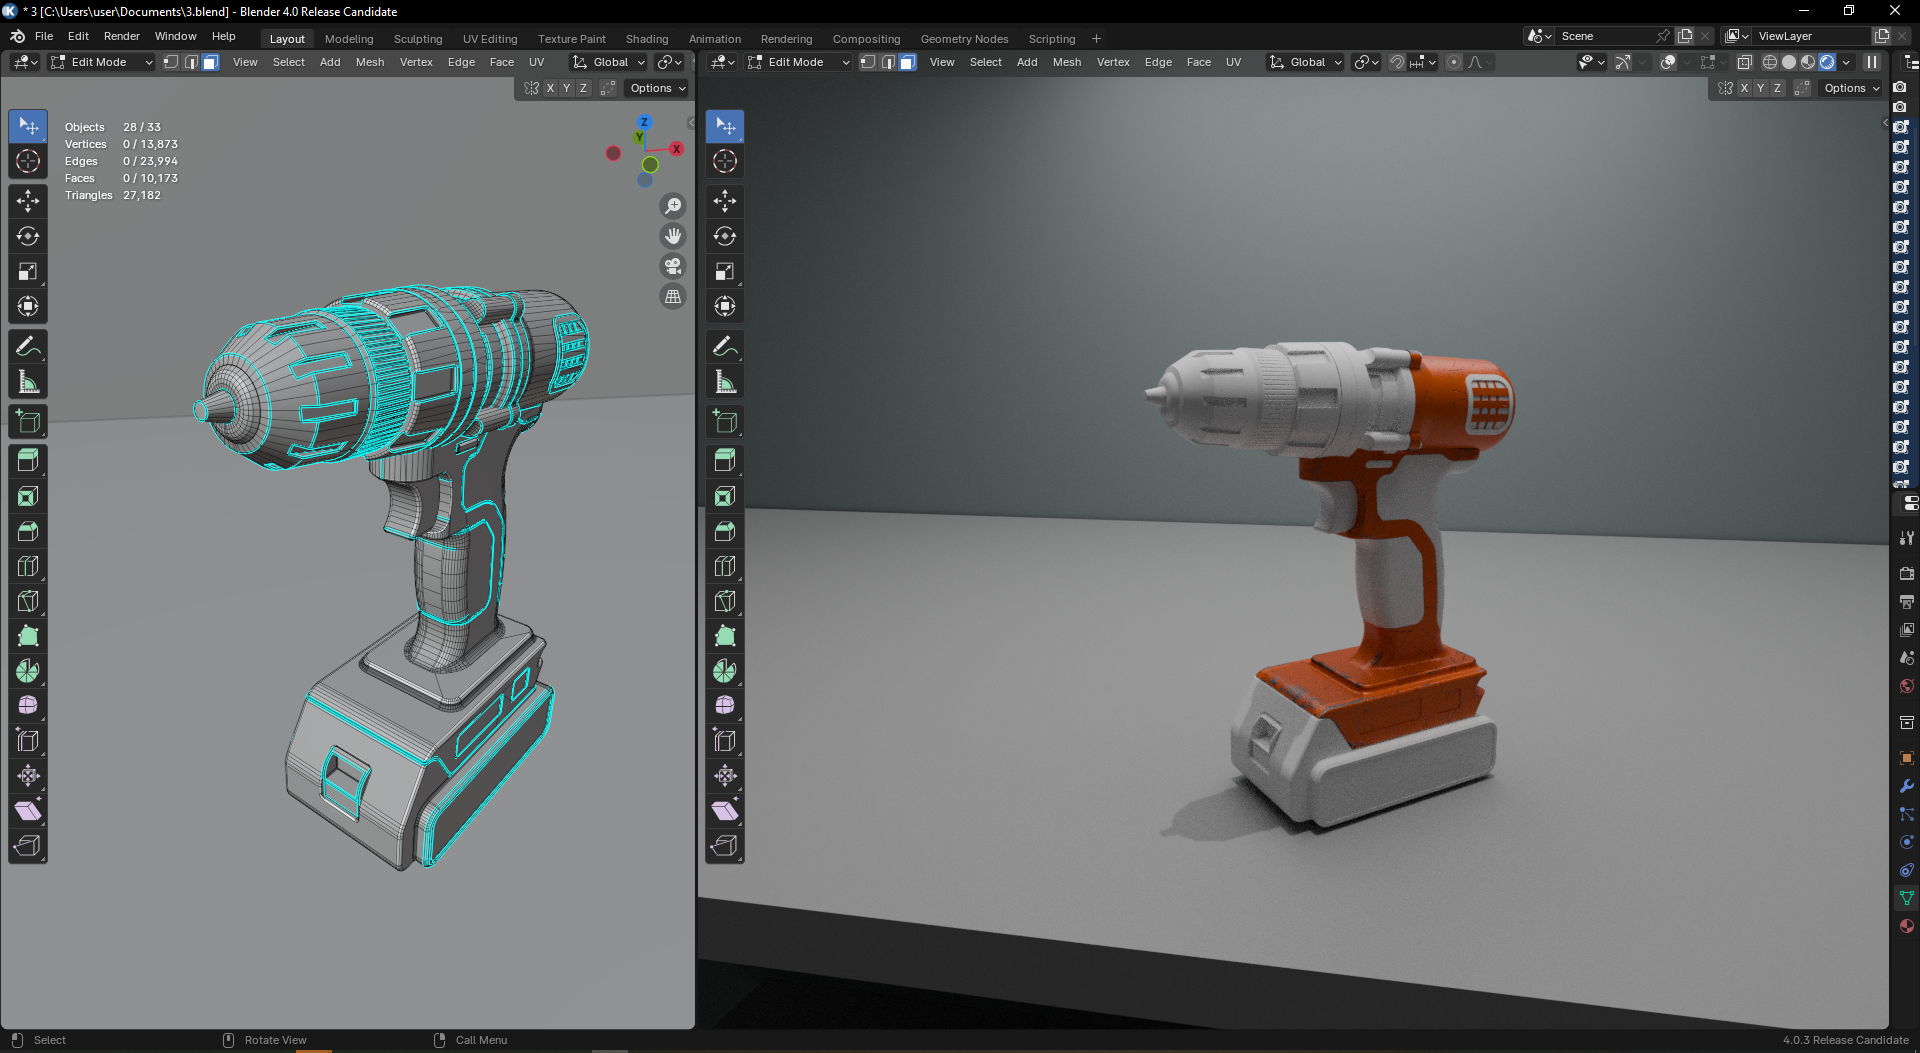The image size is (1920, 1053).
Task: Switch perspective/orthographic grid icon in left viewport
Action: point(674,296)
